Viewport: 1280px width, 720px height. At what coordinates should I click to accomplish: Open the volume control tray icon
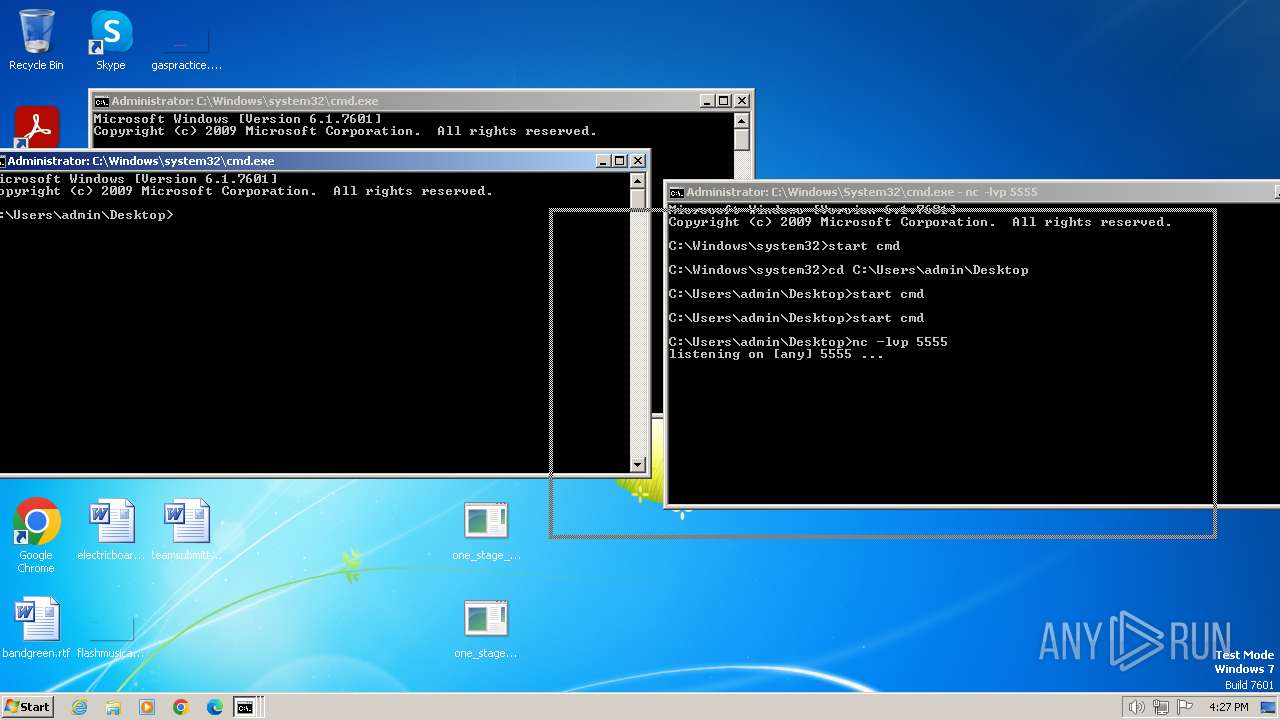[1136, 707]
